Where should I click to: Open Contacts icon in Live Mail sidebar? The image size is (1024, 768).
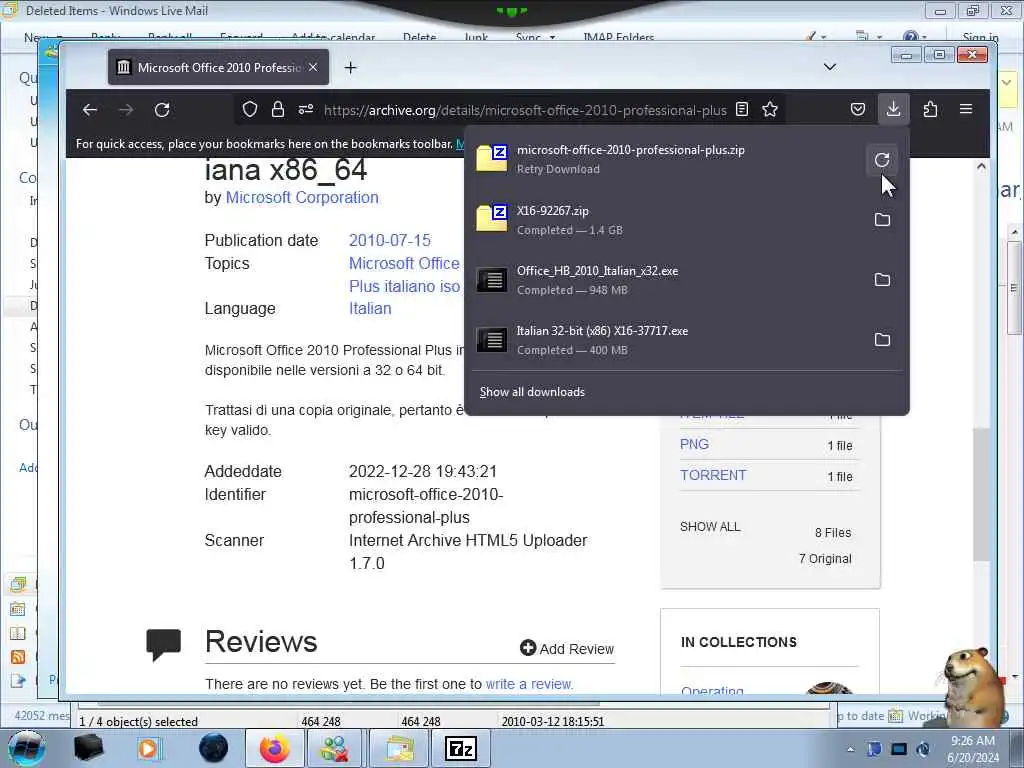[18, 633]
